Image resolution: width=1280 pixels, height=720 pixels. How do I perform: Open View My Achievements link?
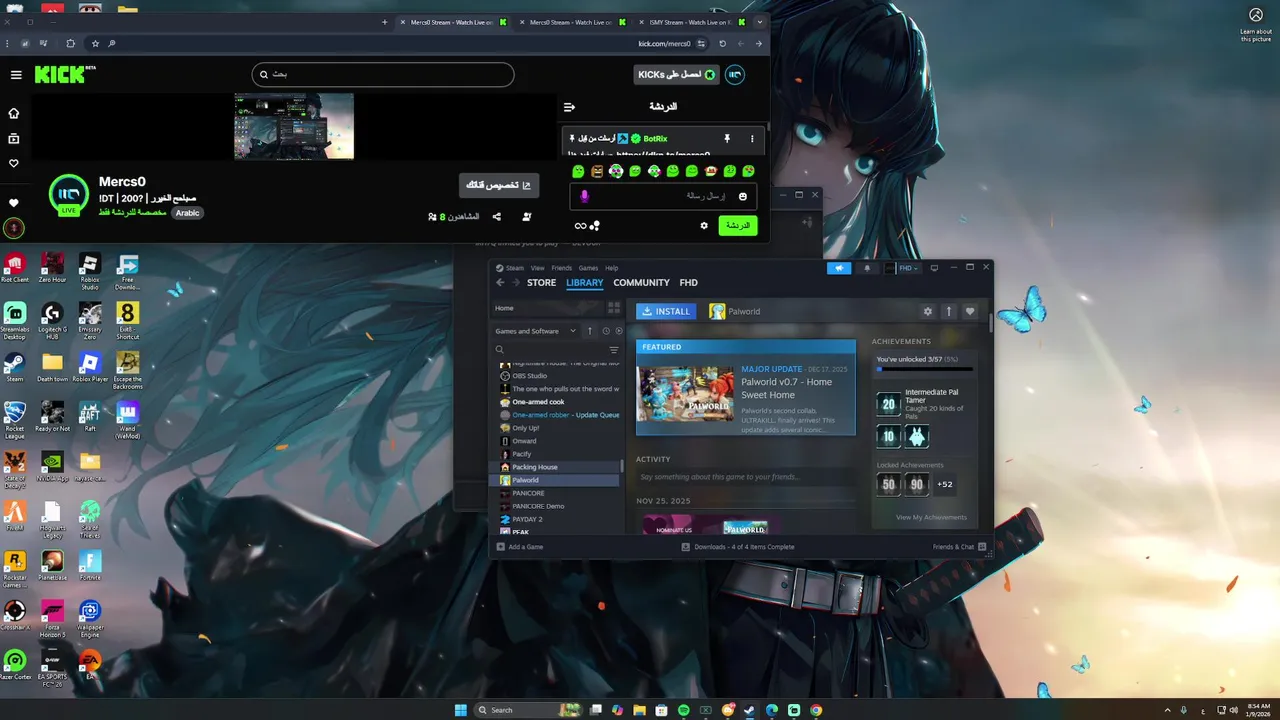[931, 517]
